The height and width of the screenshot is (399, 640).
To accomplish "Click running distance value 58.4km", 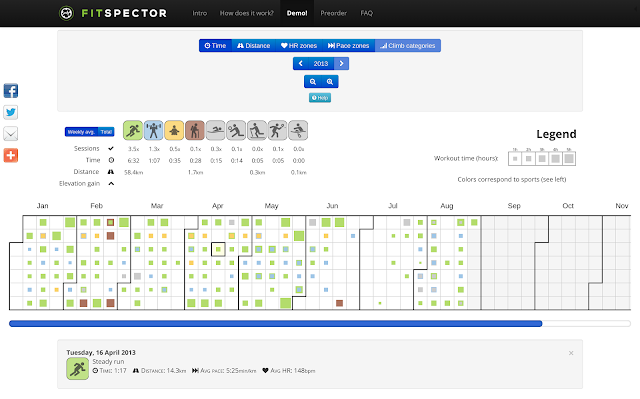I will point(133,173).
